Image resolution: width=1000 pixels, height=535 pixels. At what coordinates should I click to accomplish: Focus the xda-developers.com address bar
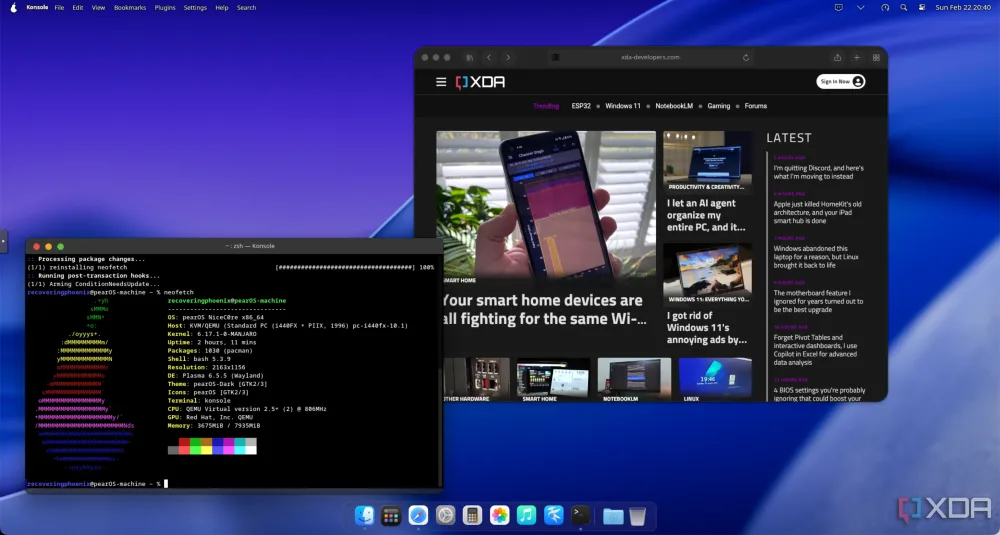click(651, 57)
